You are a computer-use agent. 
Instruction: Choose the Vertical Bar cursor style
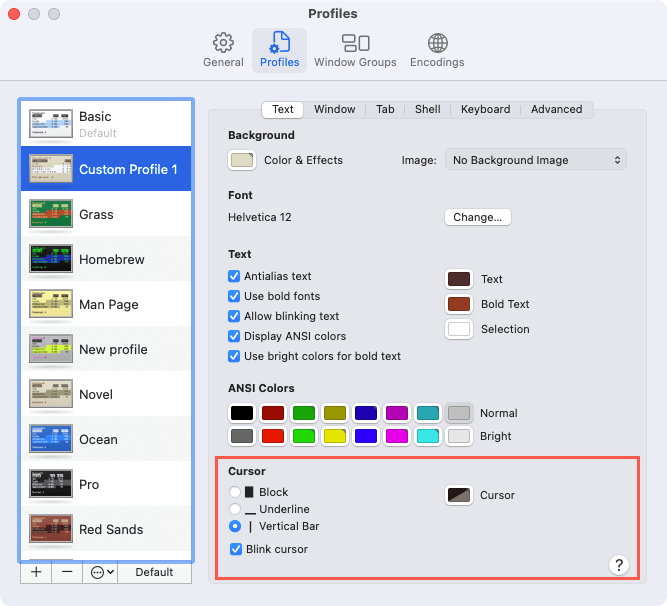(x=235, y=526)
